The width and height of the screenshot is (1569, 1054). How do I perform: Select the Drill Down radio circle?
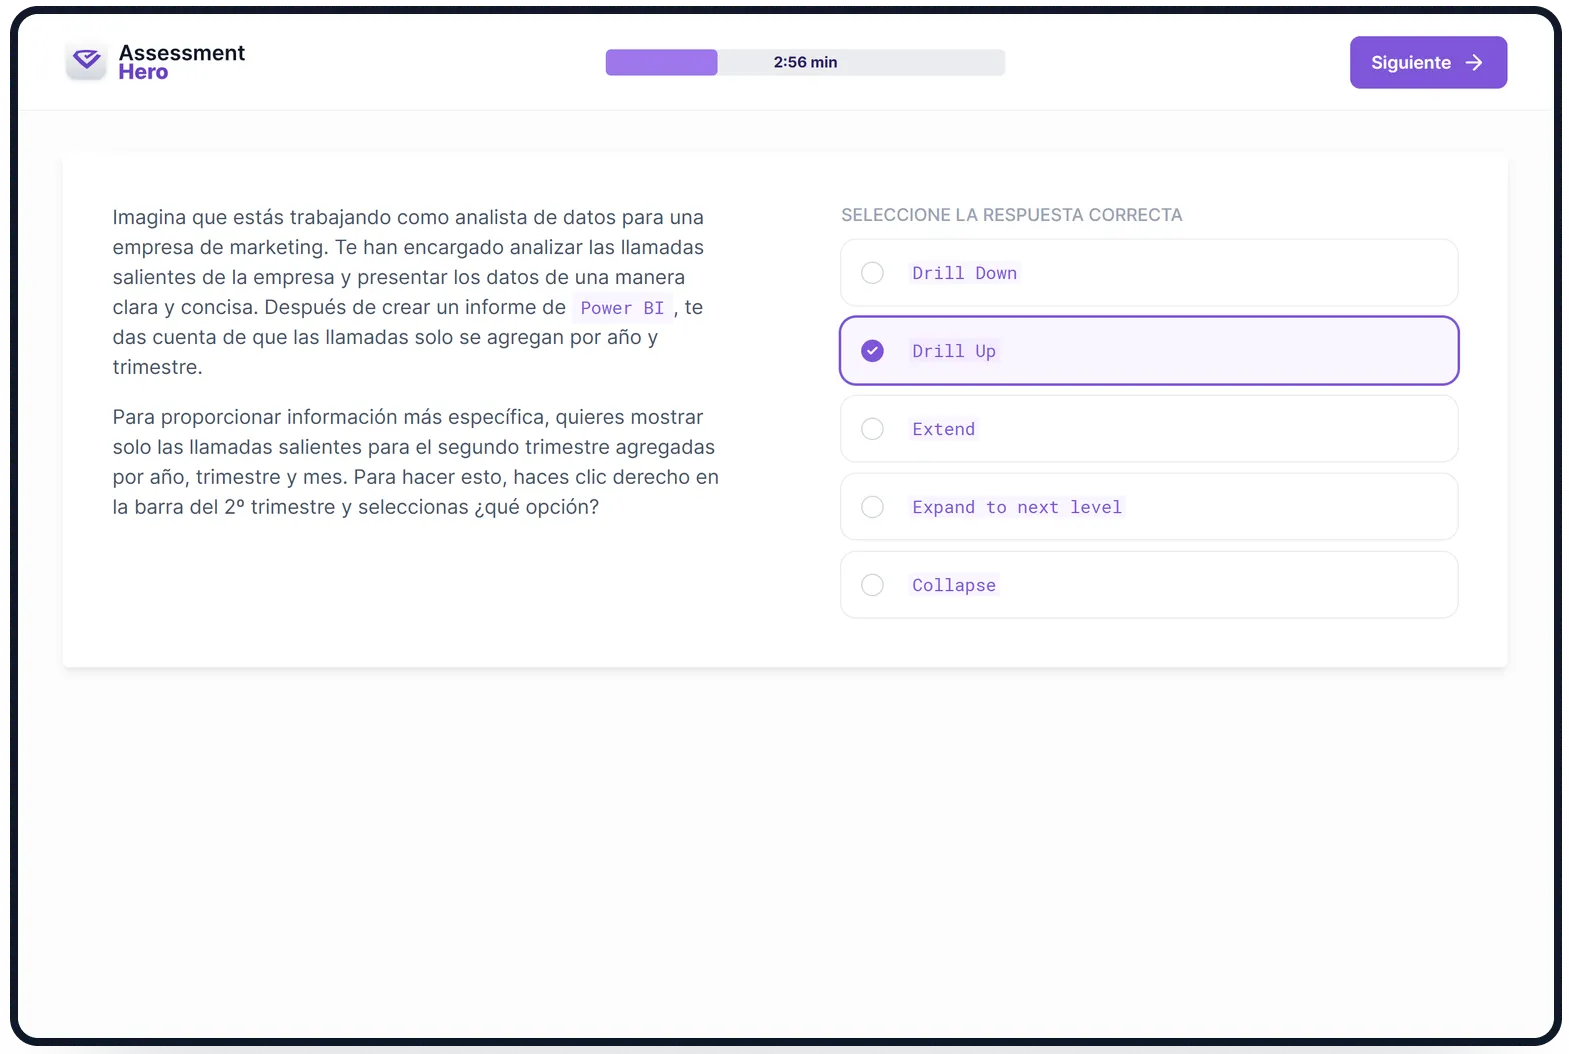(872, 273)
